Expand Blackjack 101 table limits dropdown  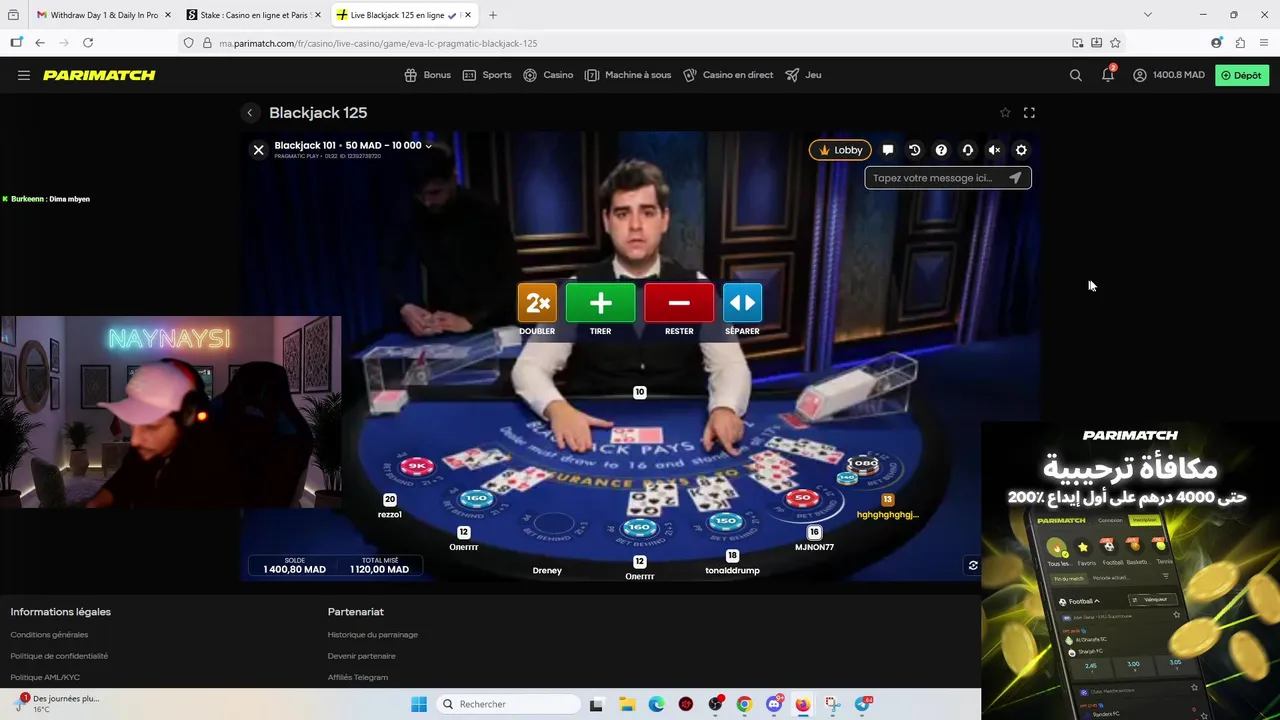coord(428,146)
